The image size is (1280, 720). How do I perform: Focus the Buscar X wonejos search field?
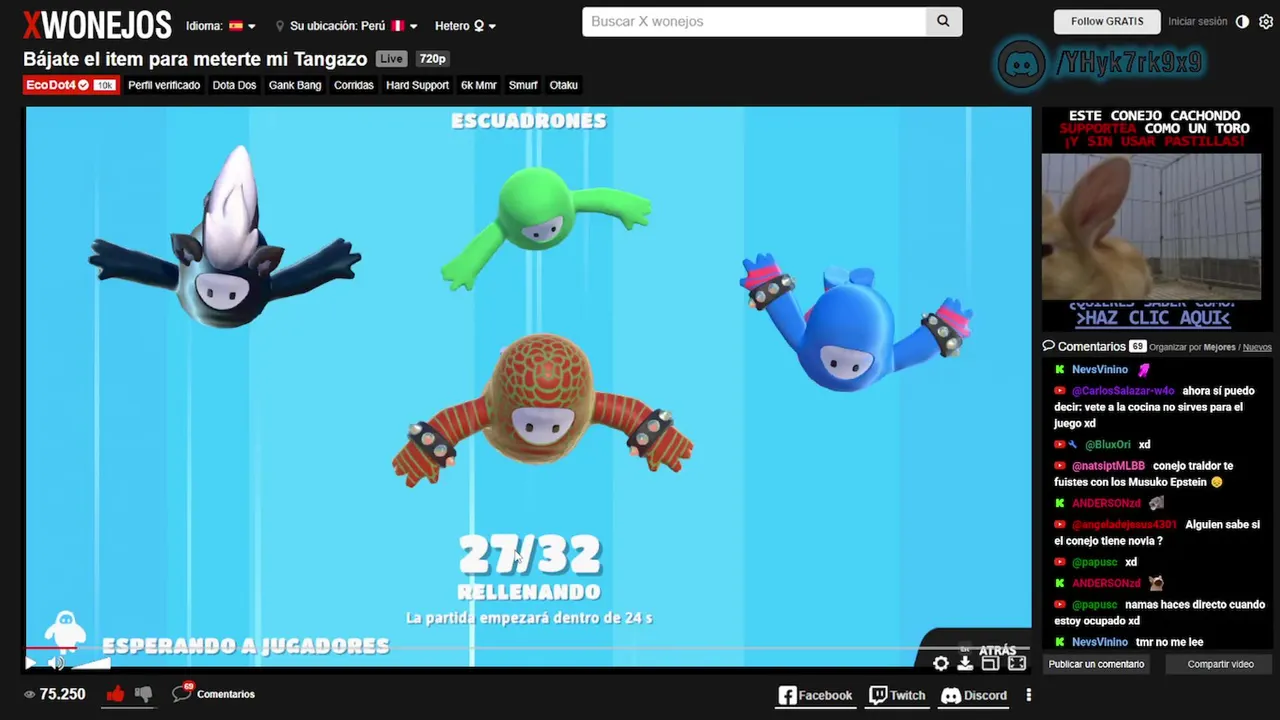click(x=754, y=21)
